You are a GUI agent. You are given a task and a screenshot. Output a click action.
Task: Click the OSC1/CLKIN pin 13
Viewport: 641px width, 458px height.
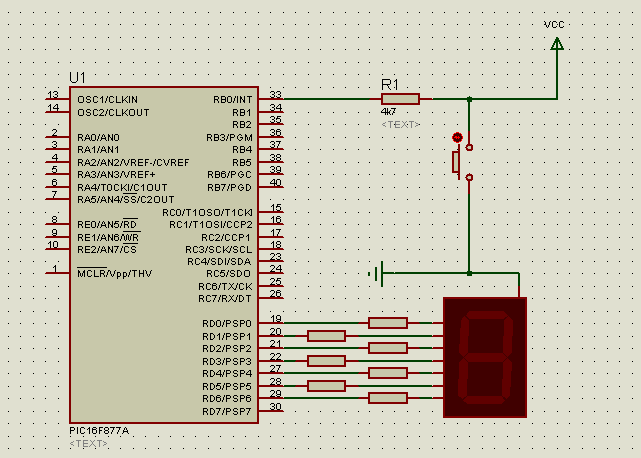click(x=57, y=98)
